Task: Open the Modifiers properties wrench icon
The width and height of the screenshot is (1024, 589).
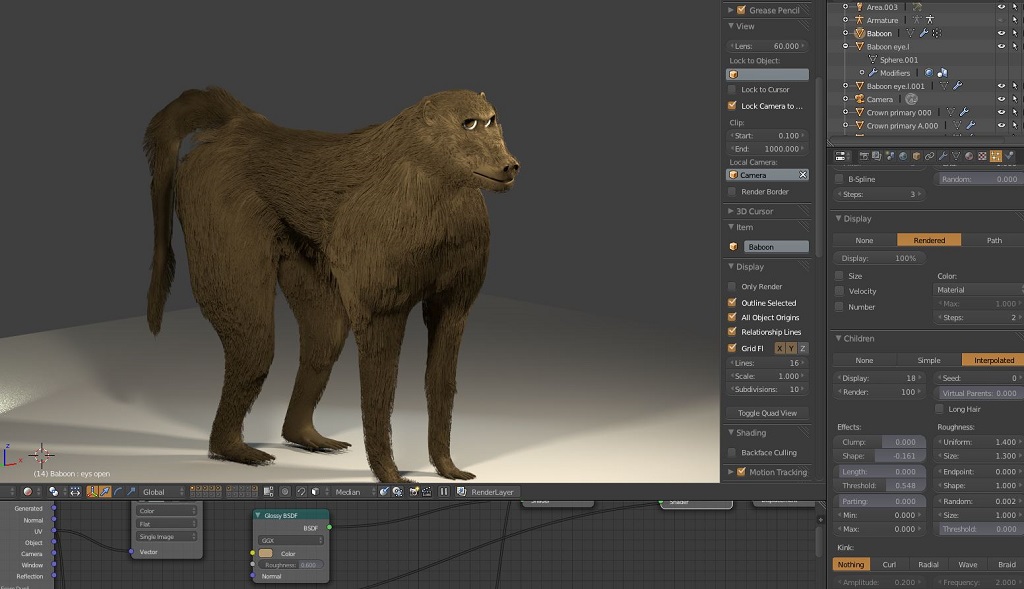Action: [942, 156]
